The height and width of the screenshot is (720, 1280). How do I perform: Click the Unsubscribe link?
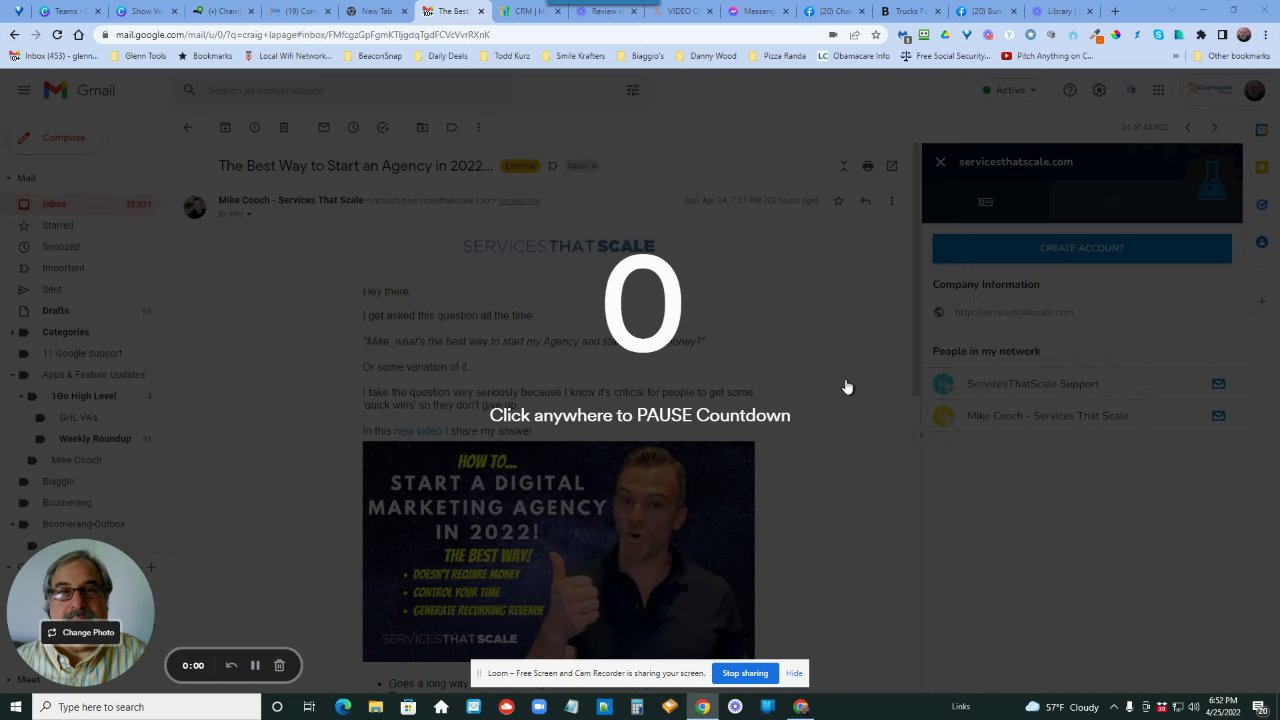tap(519, 200)
